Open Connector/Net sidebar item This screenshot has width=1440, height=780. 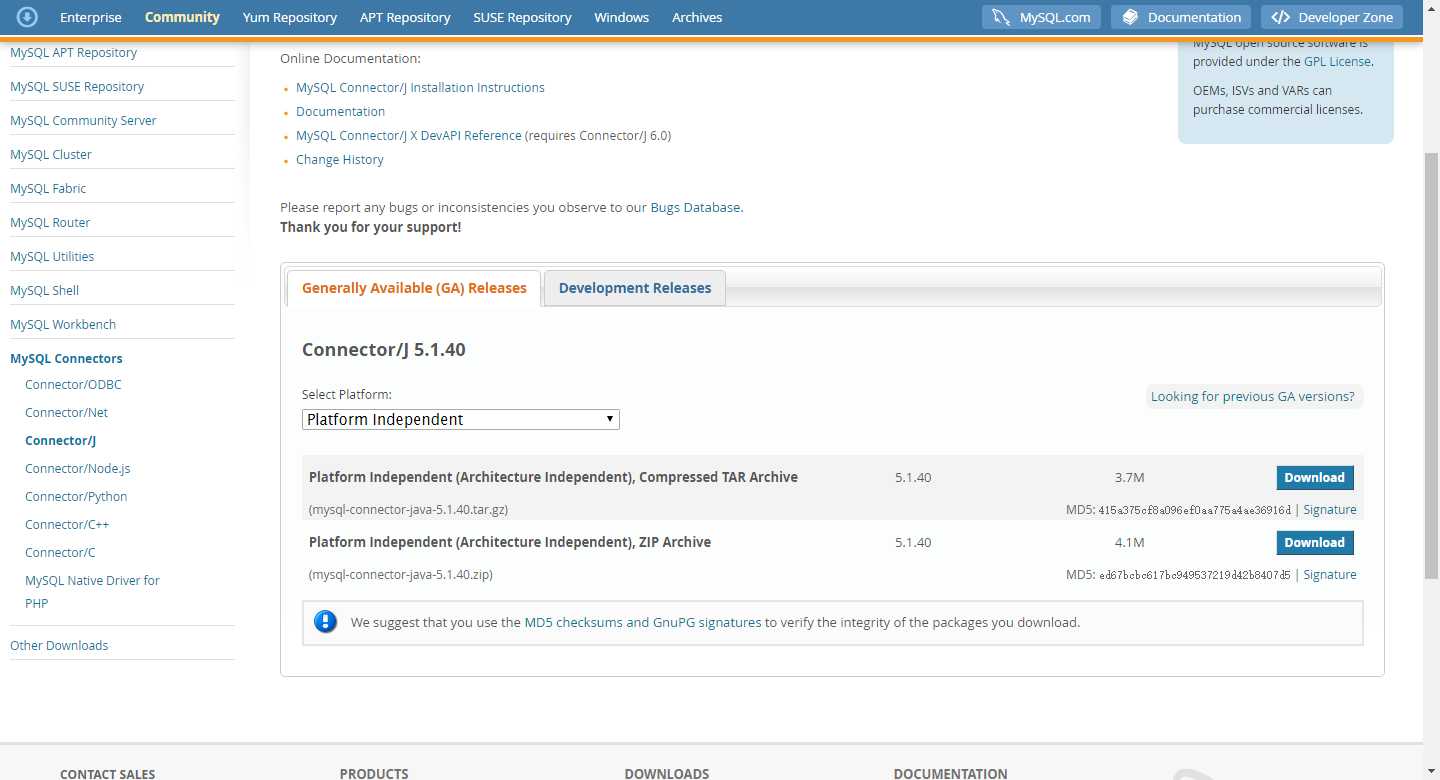coord(66,412)
